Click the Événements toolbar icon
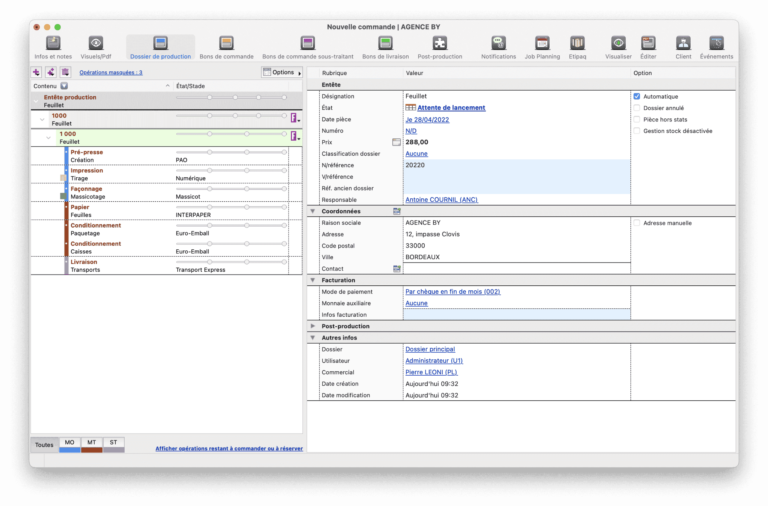768x506 pixels. tap(716, 43)
